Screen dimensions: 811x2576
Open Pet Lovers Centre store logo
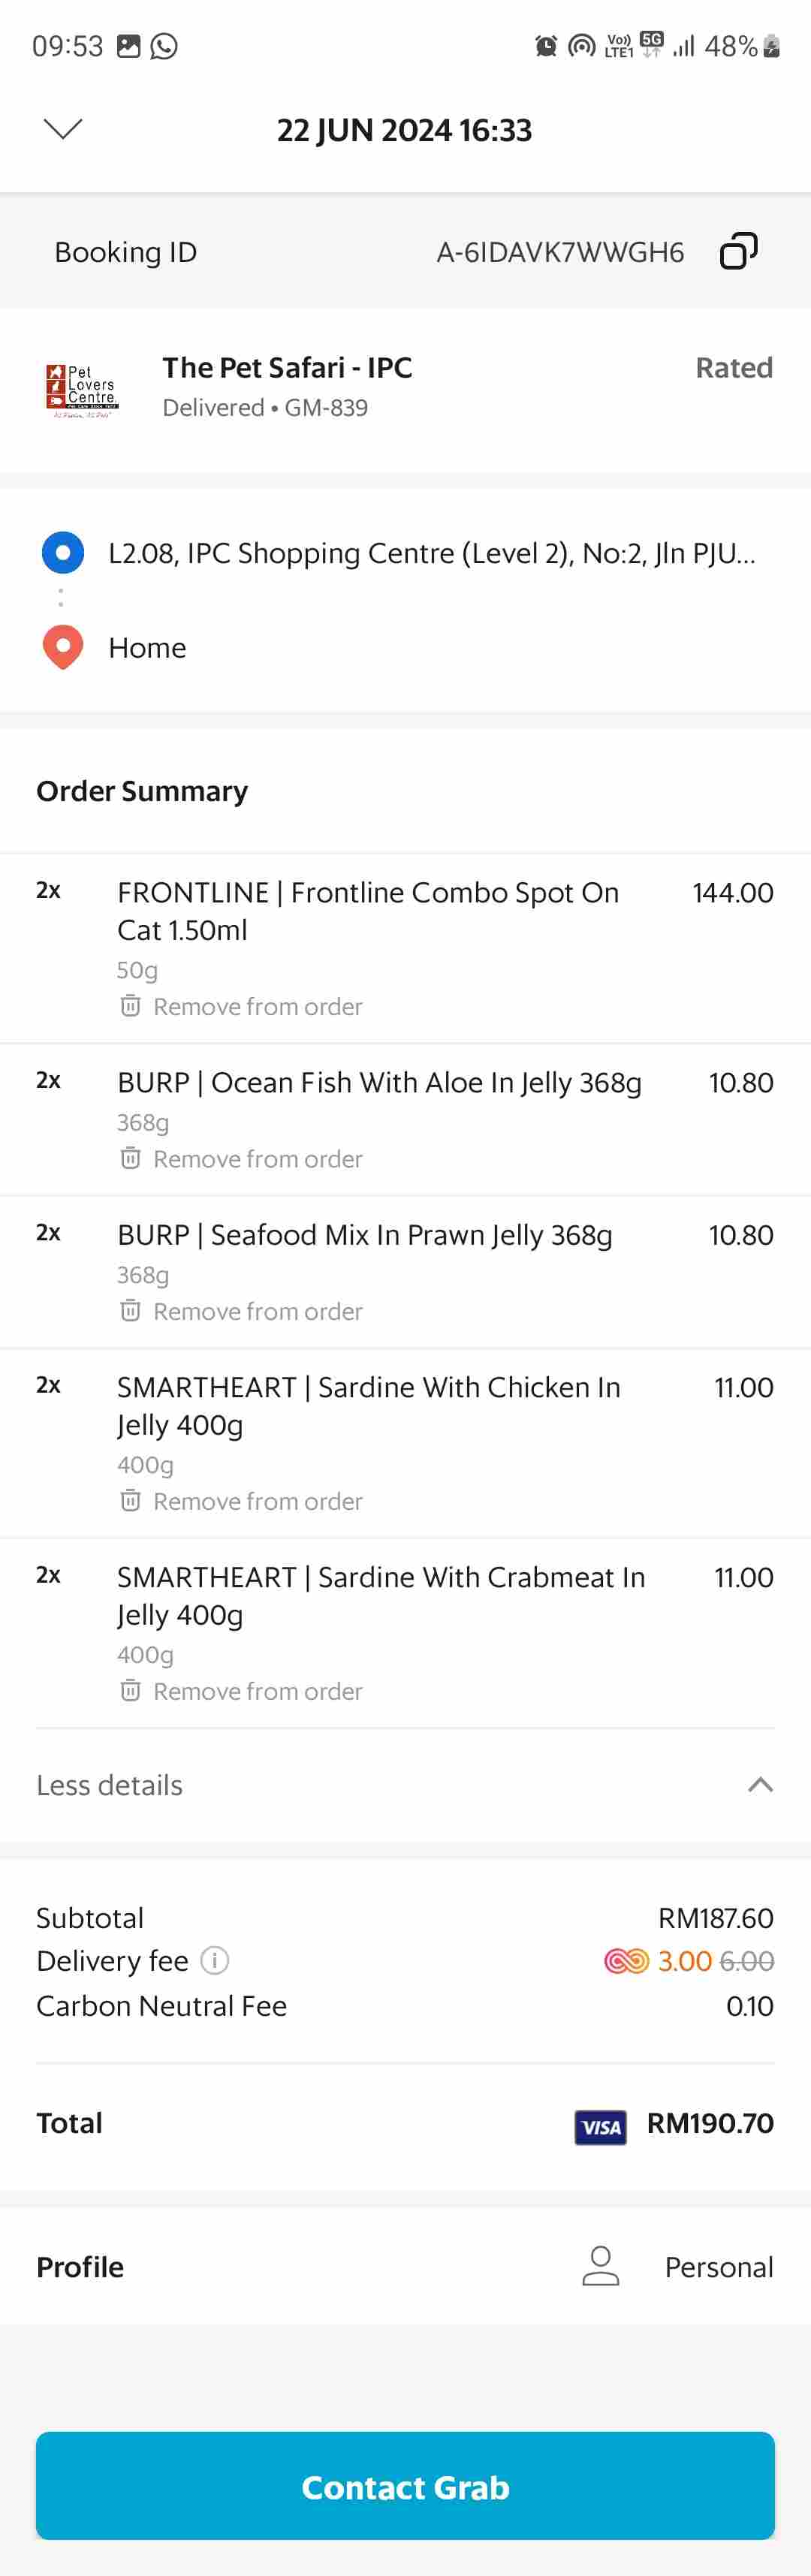pyautogui.click(x=82, y=389)
